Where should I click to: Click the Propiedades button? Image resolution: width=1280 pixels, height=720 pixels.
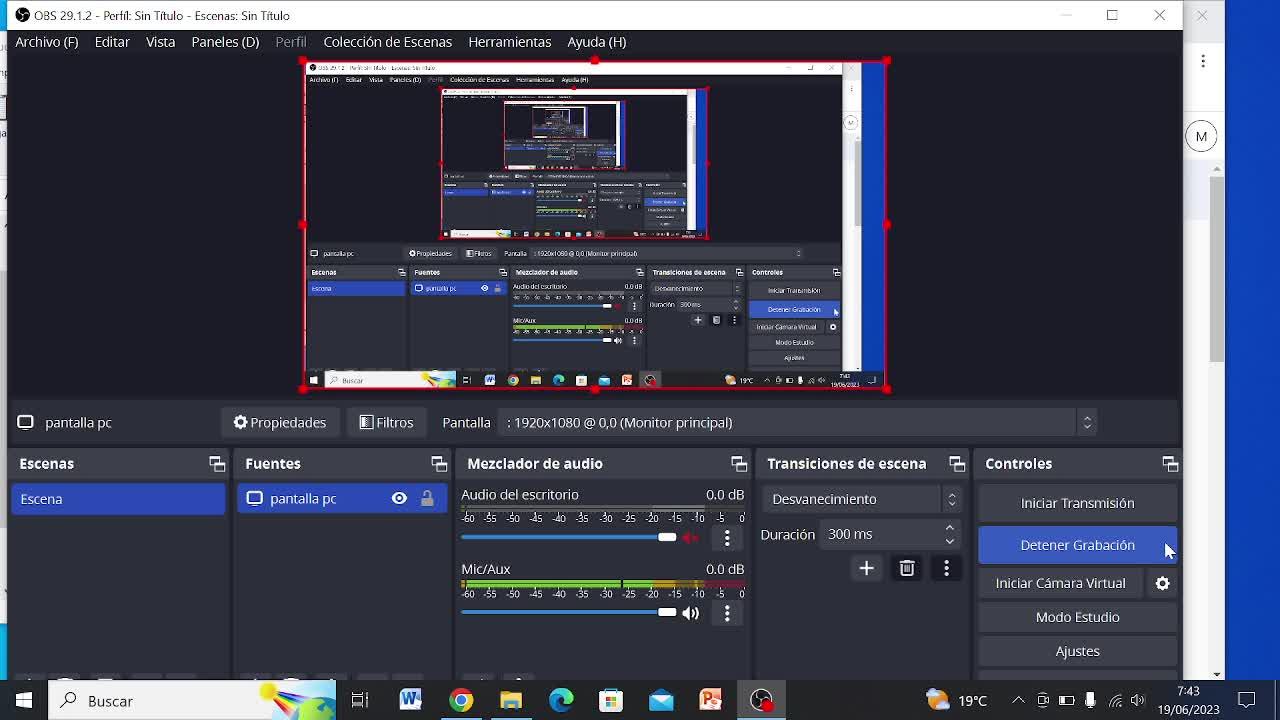[x=280, y=422]
